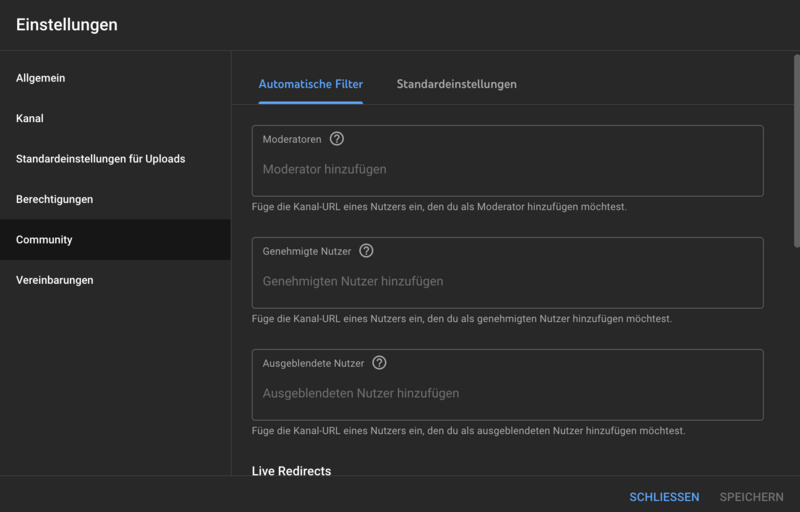Click the Ausgeblendeten Nutzer hinzufügen field
Image resolution: width=800 pixels, height=512 pixels.
[x=507, y=394]
